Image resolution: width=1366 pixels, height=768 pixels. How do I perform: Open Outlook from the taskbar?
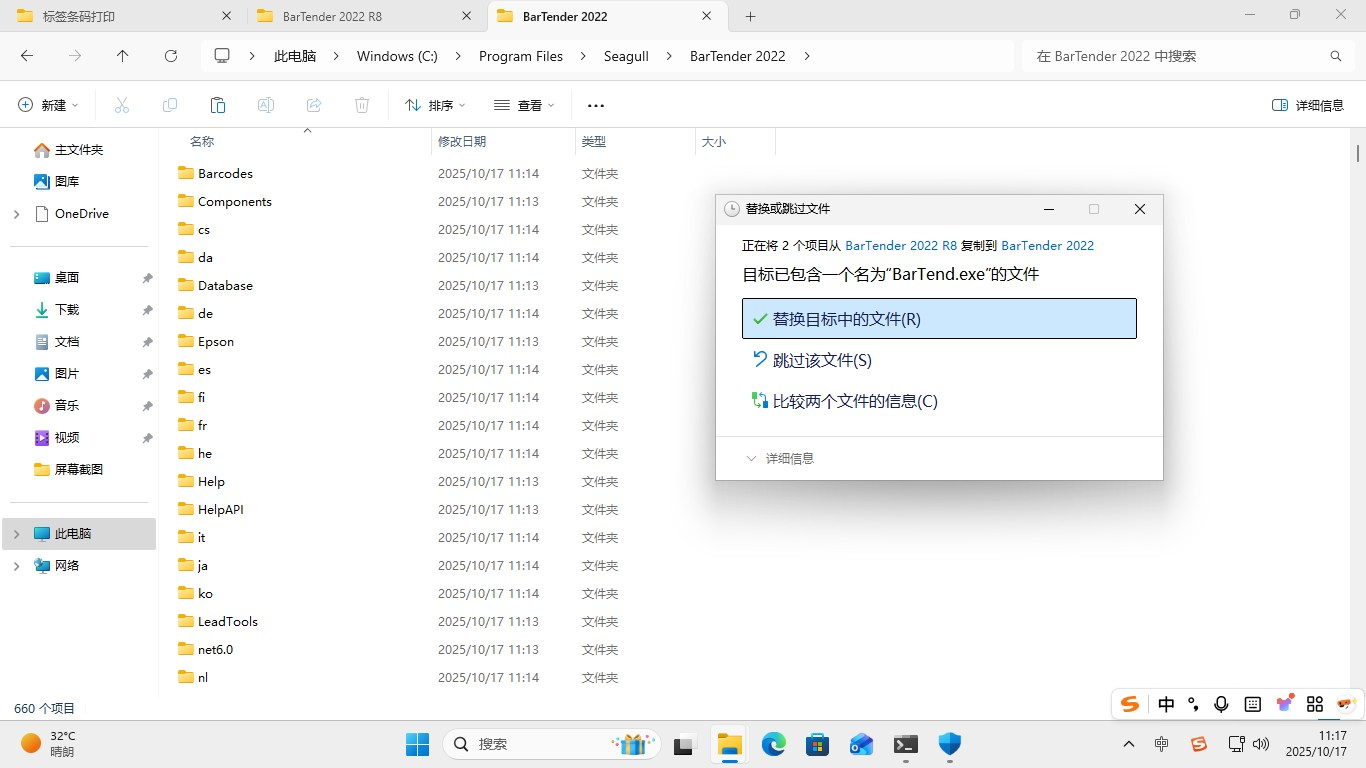pyautogui.click(x=862, y=744)
